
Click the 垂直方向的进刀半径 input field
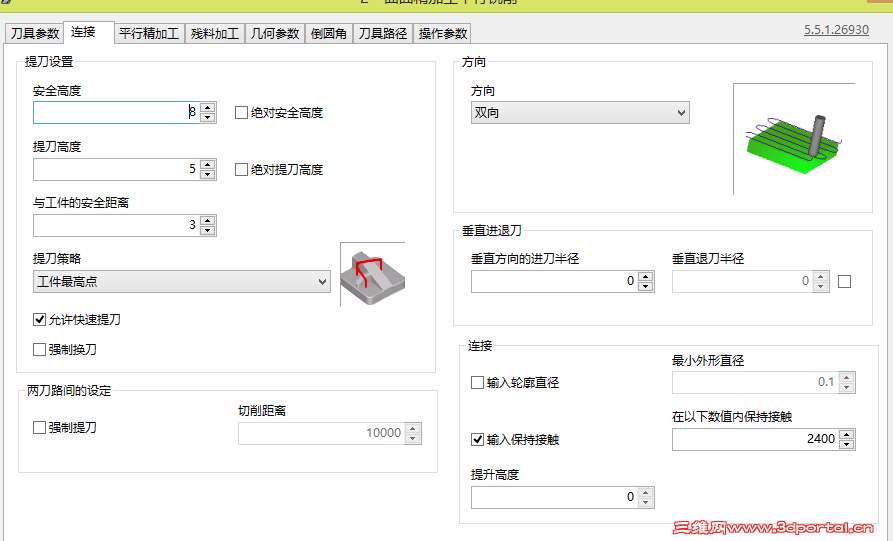tap(555, 281)
